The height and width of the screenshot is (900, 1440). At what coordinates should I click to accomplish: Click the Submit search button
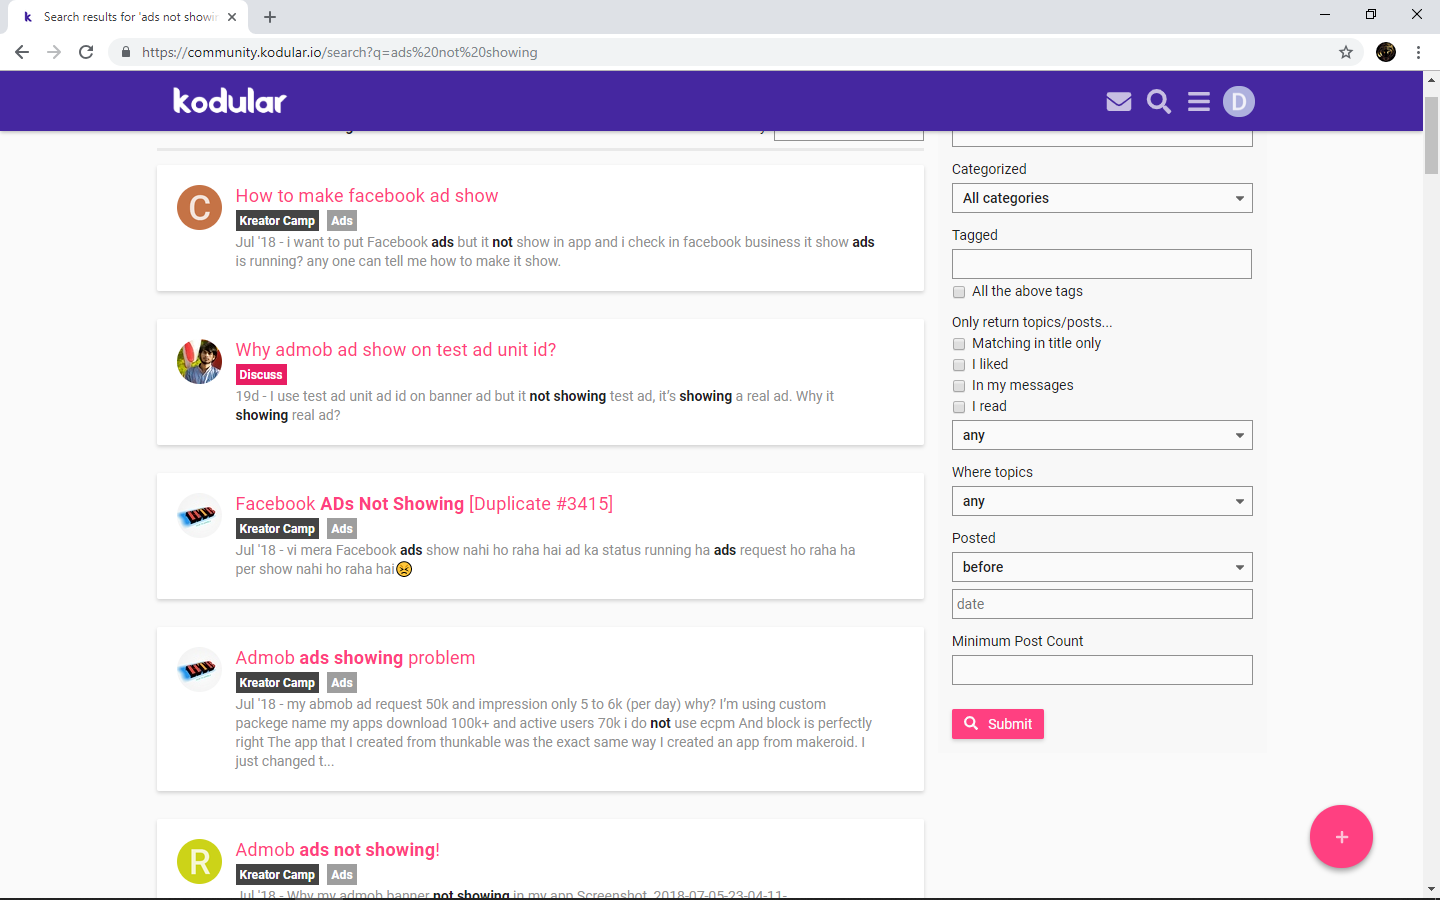[x=997, y=723]
